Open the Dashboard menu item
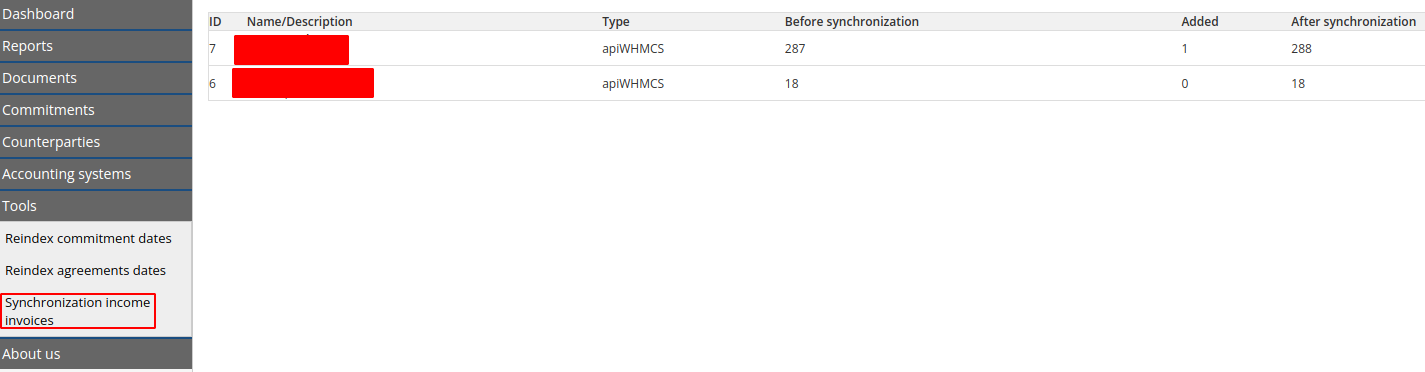1425x372 pixels. pos(96,14)
